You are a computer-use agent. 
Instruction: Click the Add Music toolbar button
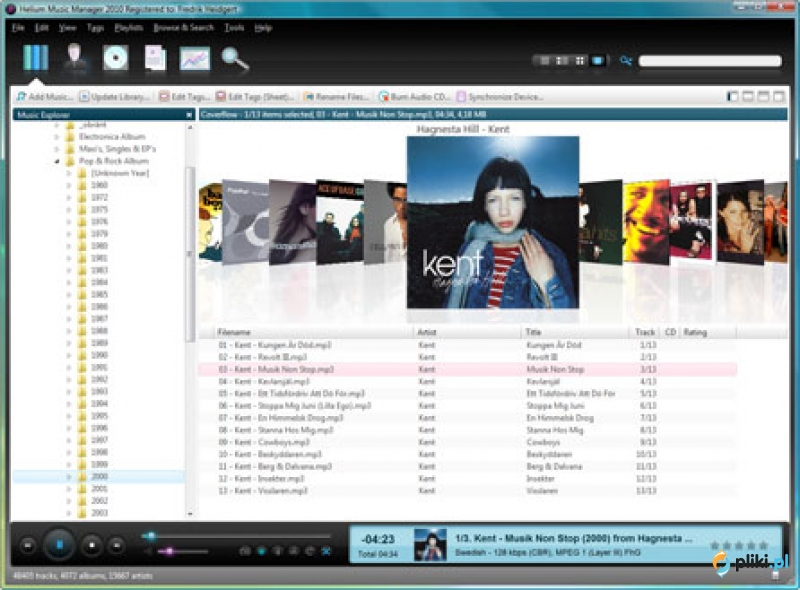45,96
